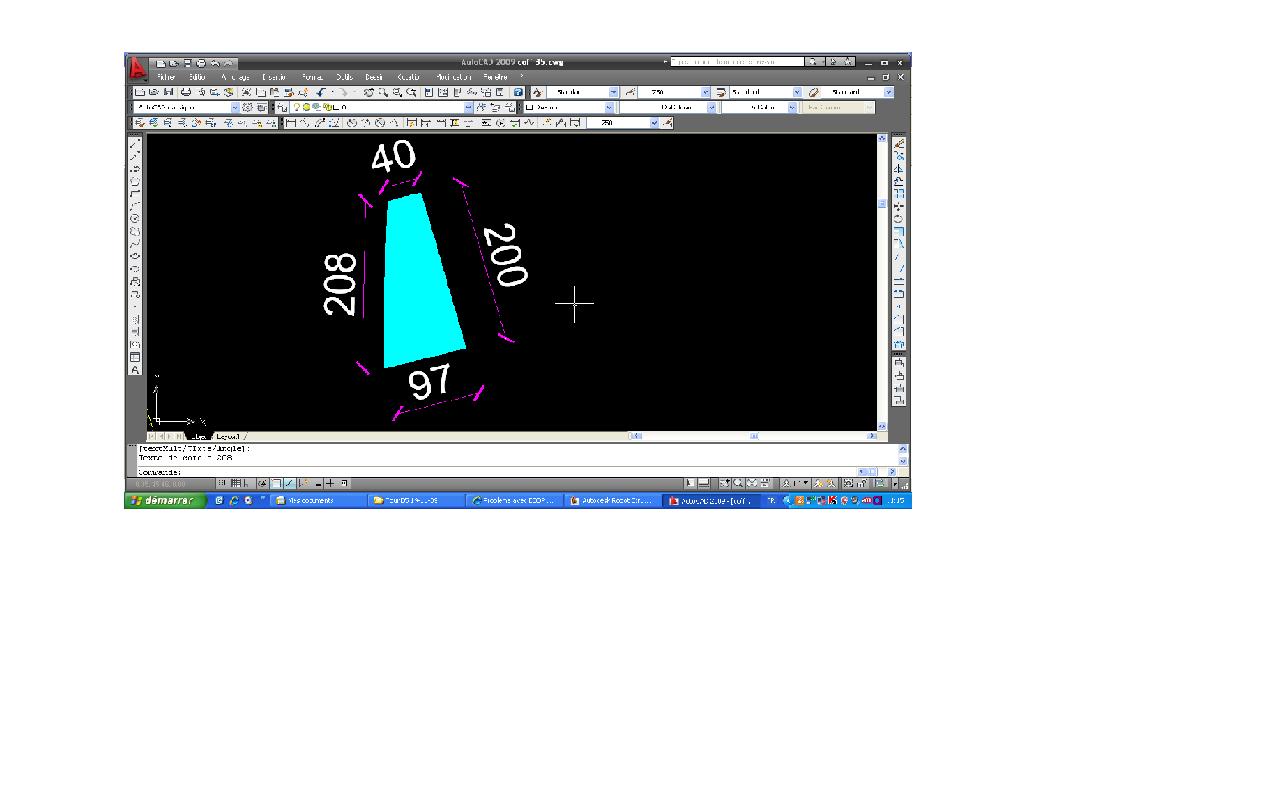Click the Plot (printer) icon in Standard toolbar

(186, 92)
